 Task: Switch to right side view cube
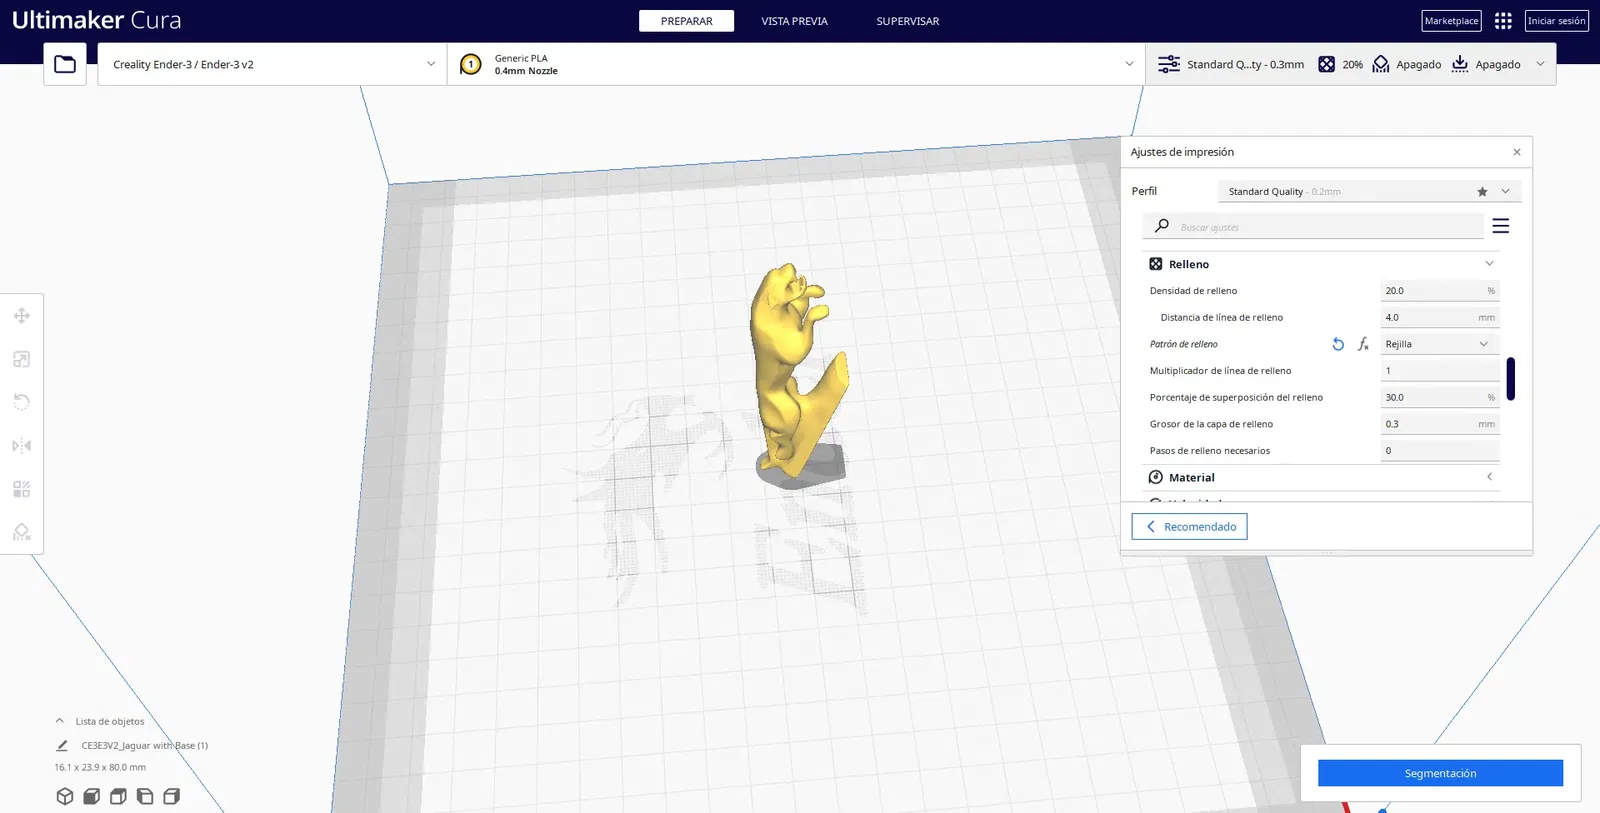coord(171,796)
